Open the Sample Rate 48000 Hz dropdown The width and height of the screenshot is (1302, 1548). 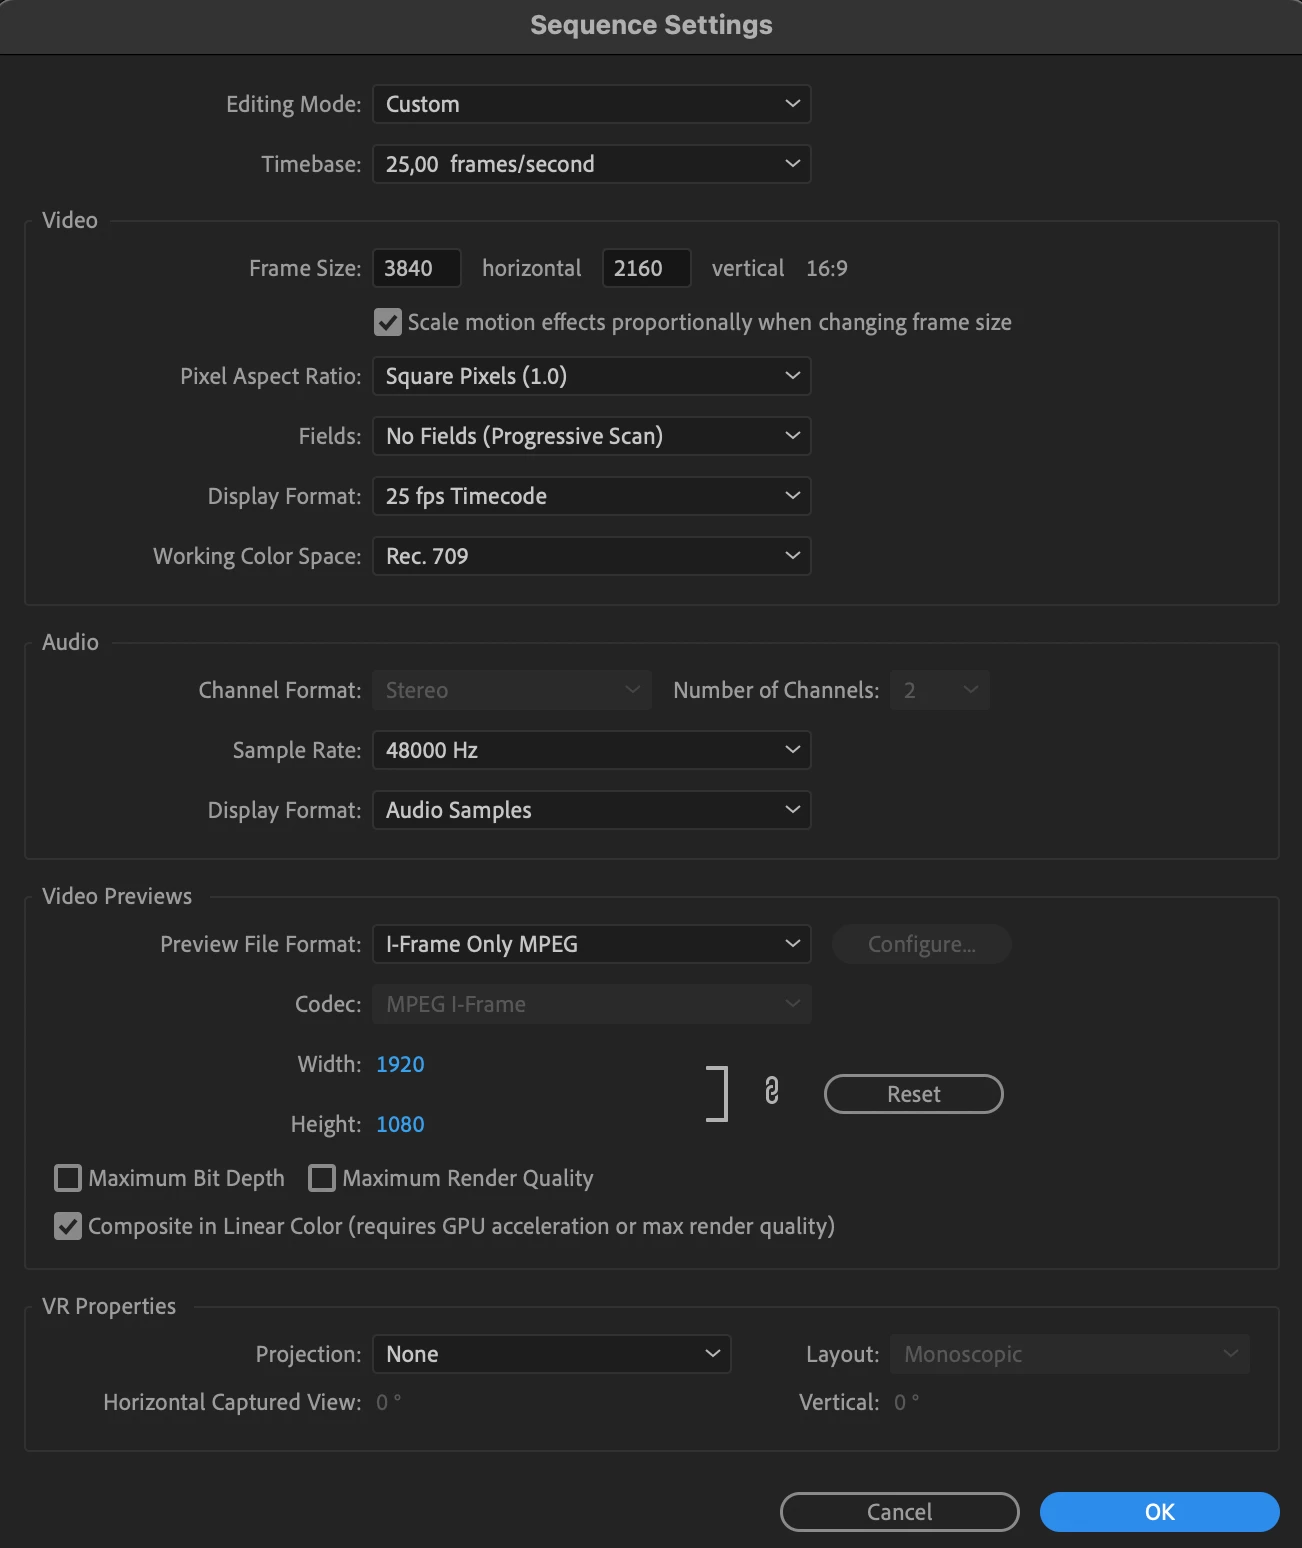point(592,750)
